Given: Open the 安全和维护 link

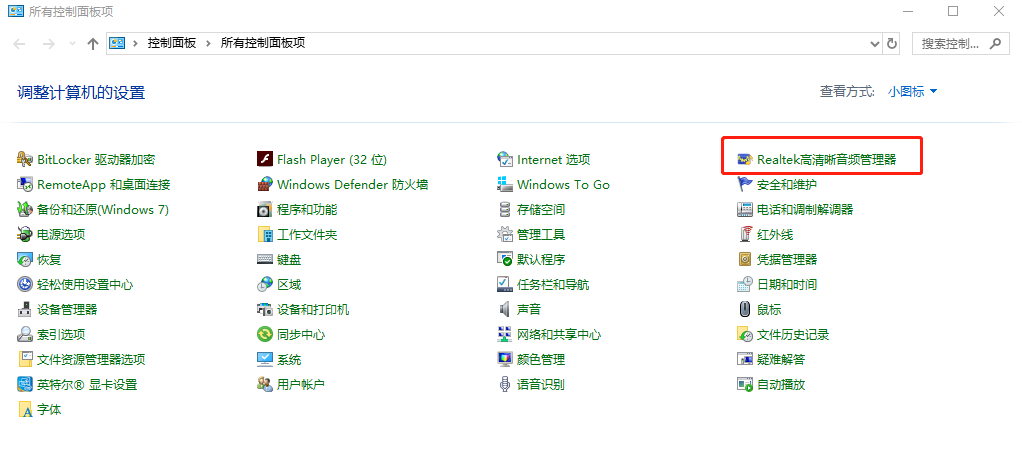Looking at the screenshot, I should [x=787, y=184].
